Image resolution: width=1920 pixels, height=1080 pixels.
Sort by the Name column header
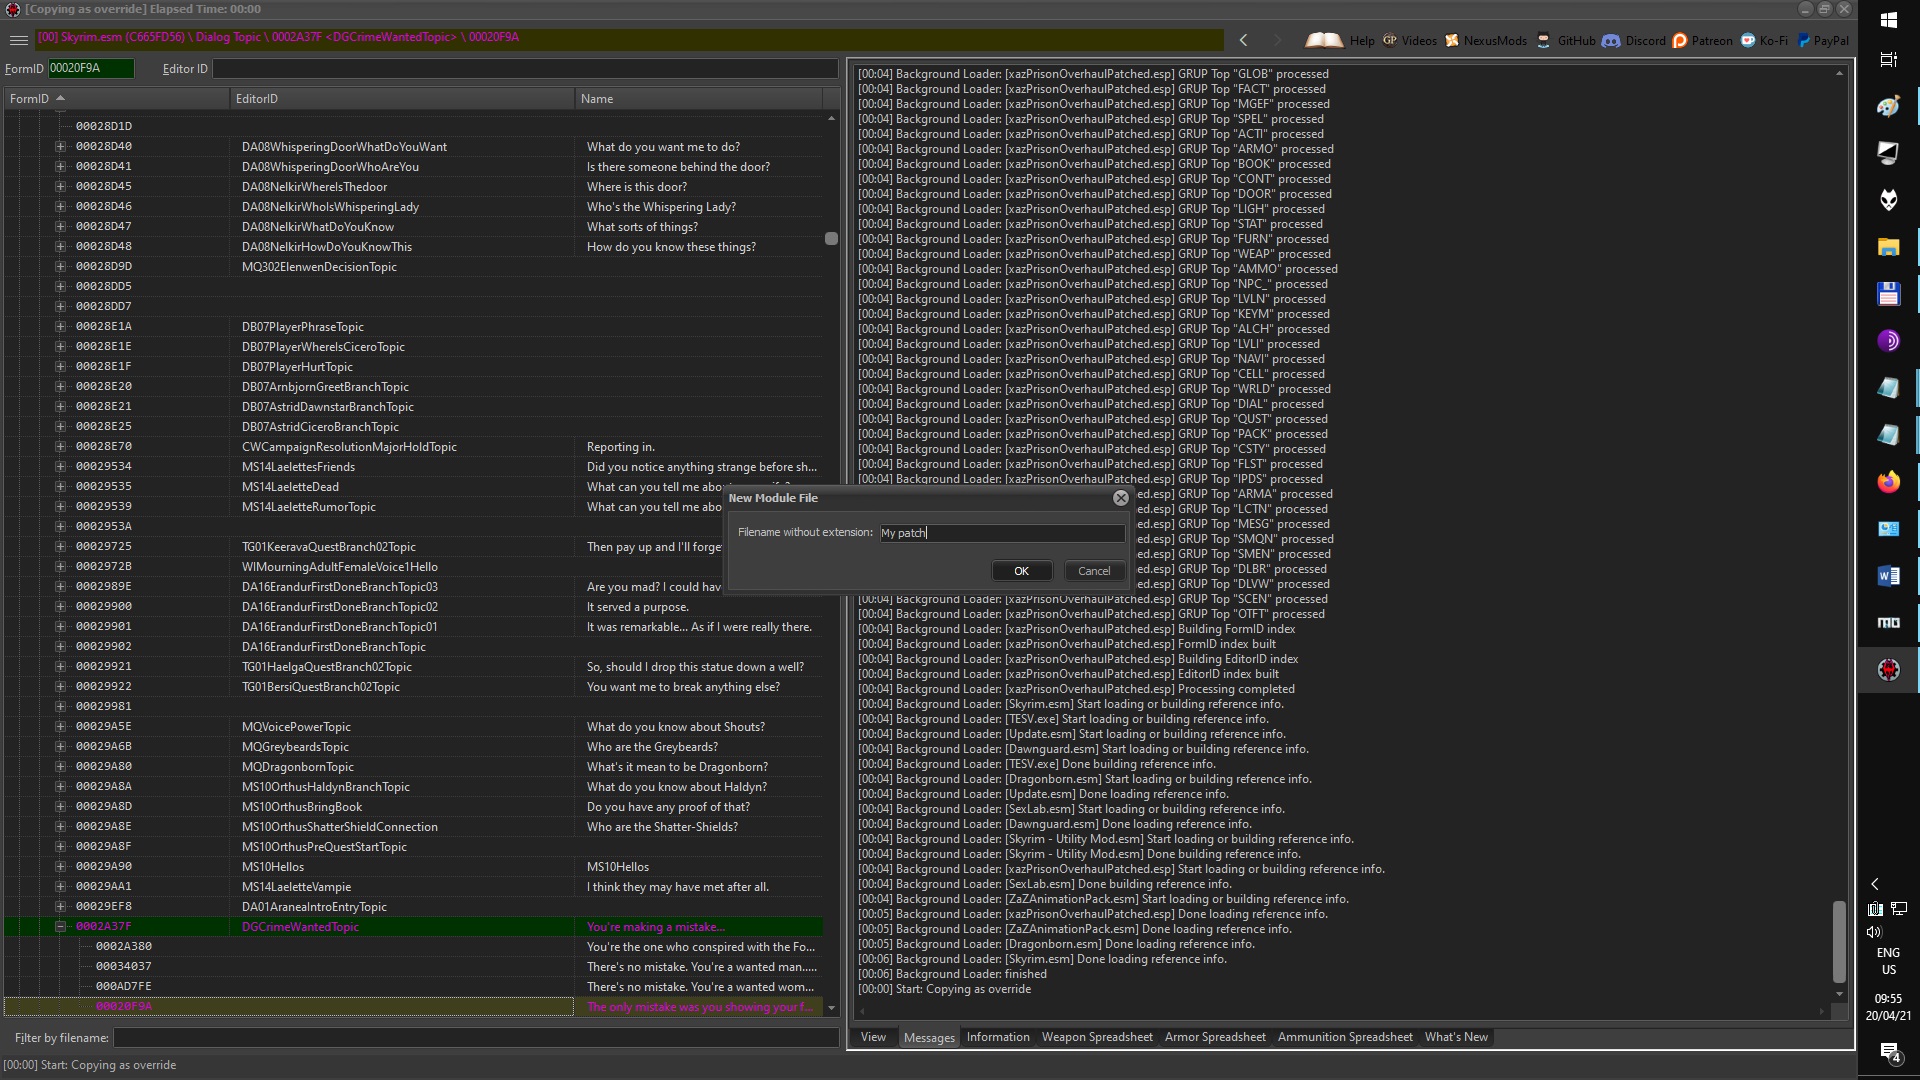[x=698, y=98]
